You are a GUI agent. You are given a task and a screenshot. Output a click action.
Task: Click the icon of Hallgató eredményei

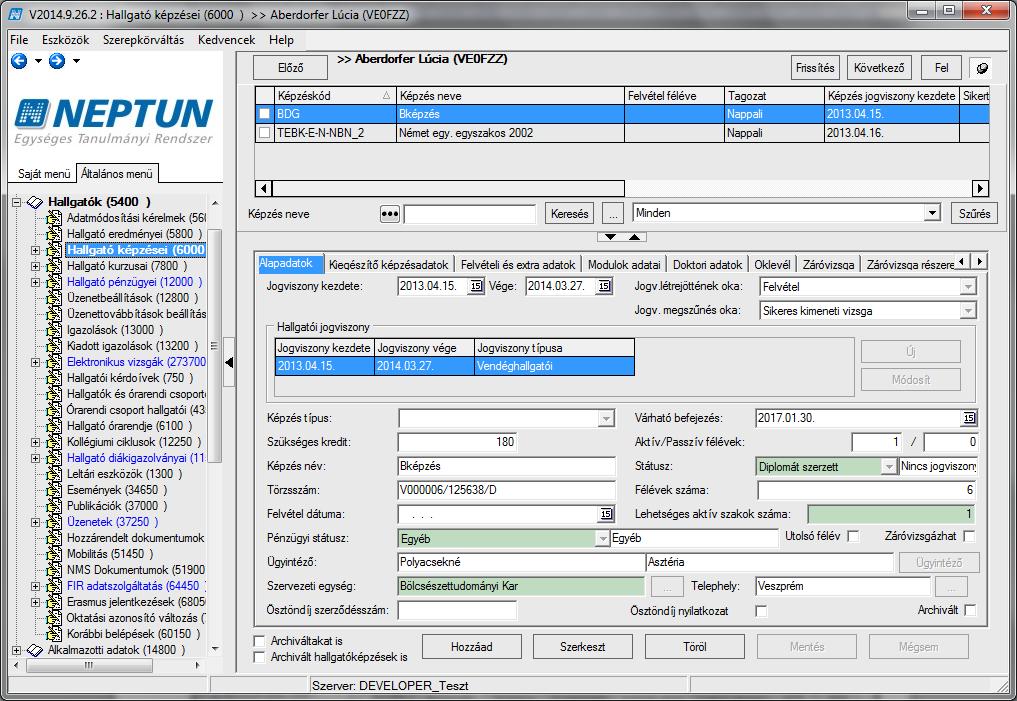pyautogui.click(x=54, y=233)
